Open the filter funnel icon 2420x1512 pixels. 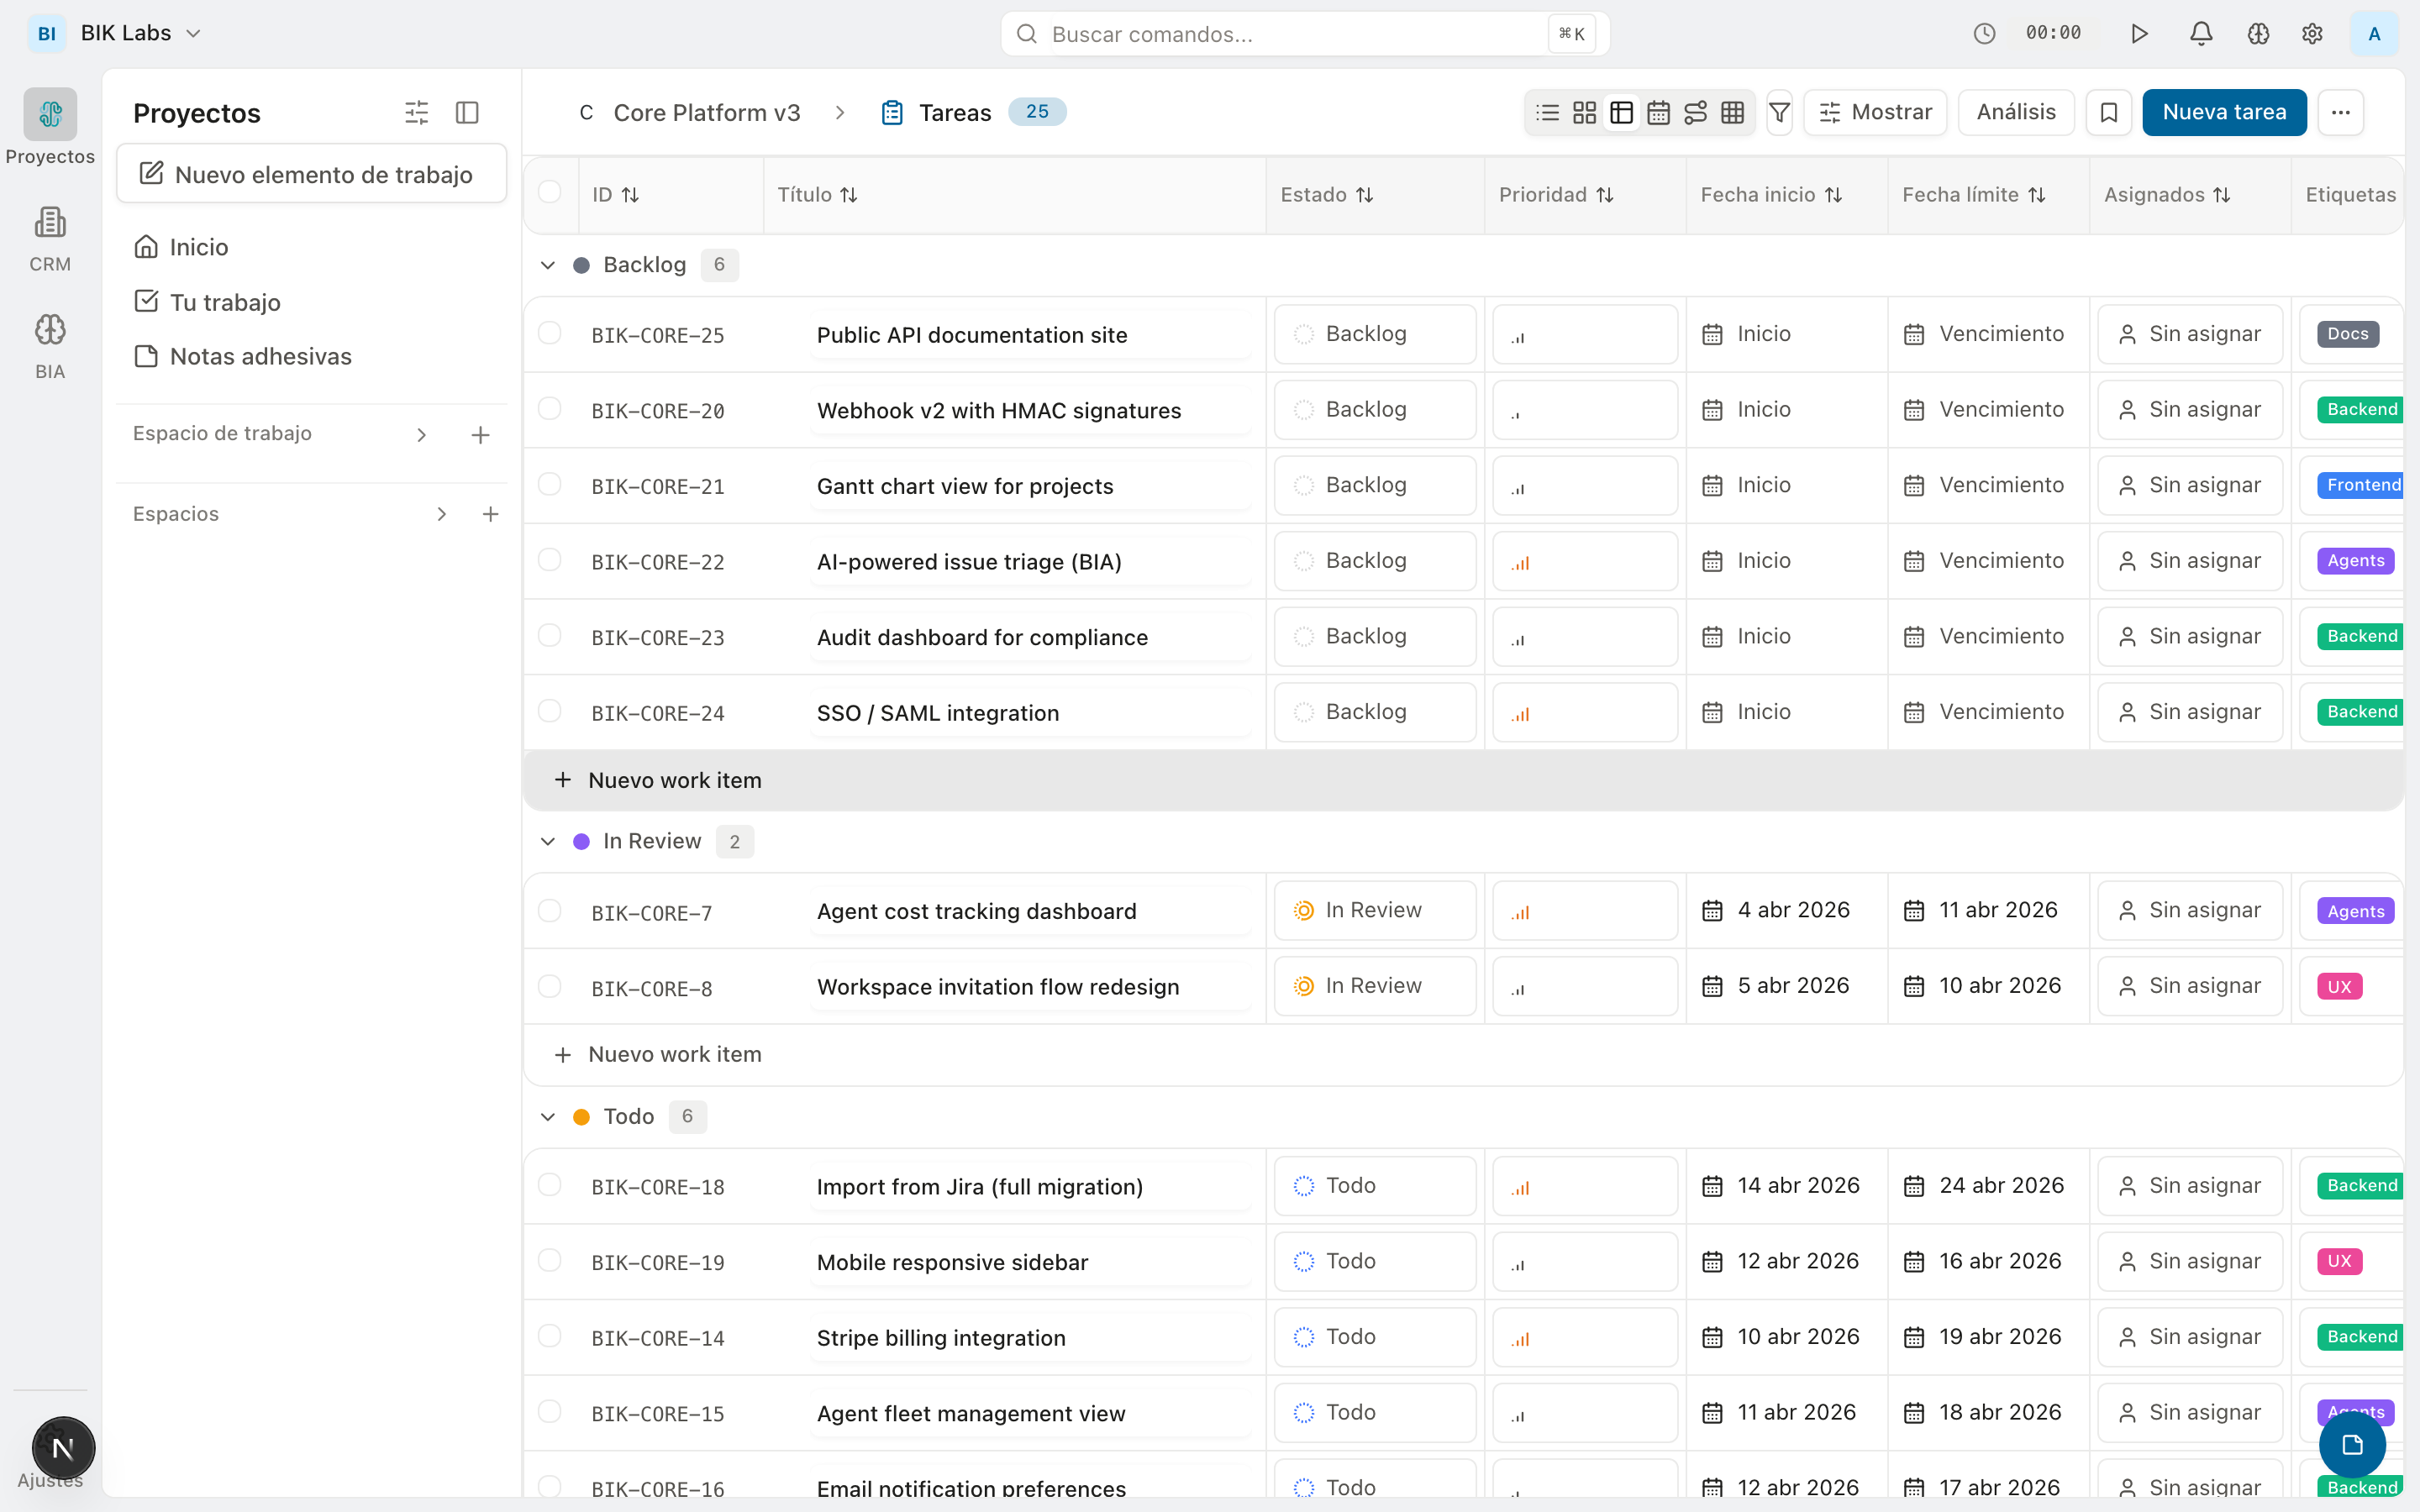click(x=1779, y=112)
